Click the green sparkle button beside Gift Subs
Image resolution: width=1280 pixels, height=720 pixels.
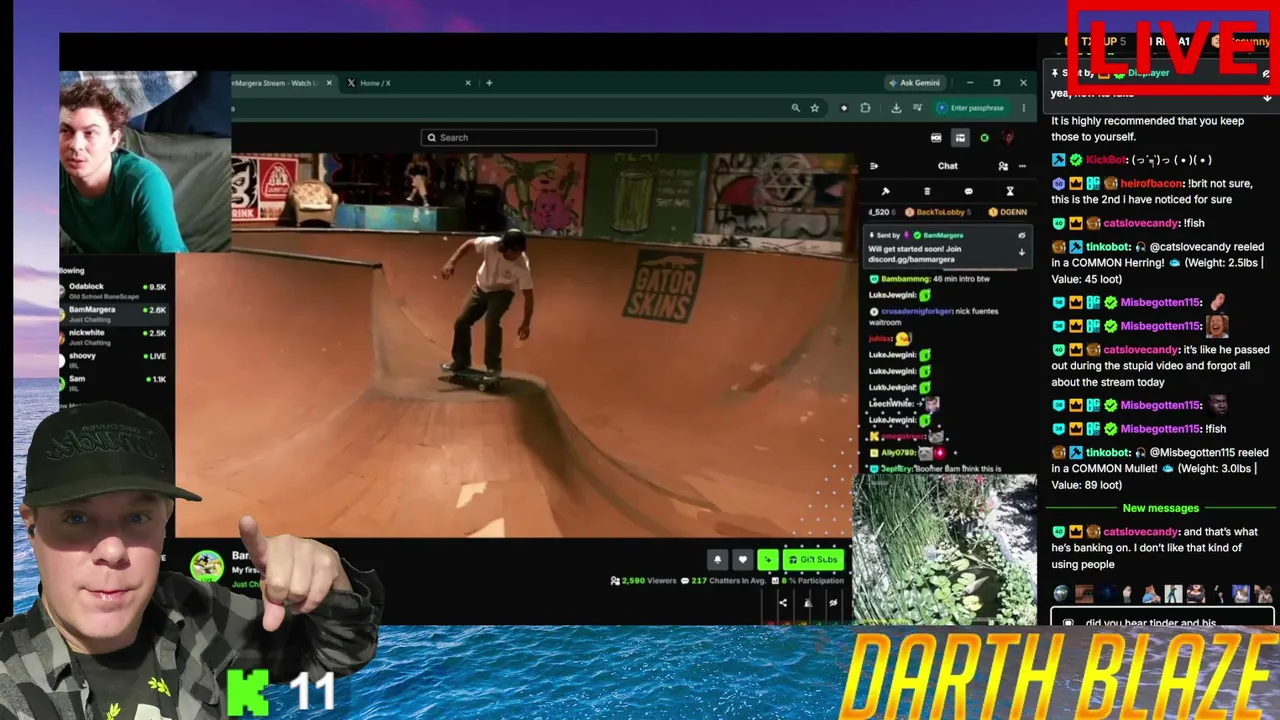coord(768,560)
